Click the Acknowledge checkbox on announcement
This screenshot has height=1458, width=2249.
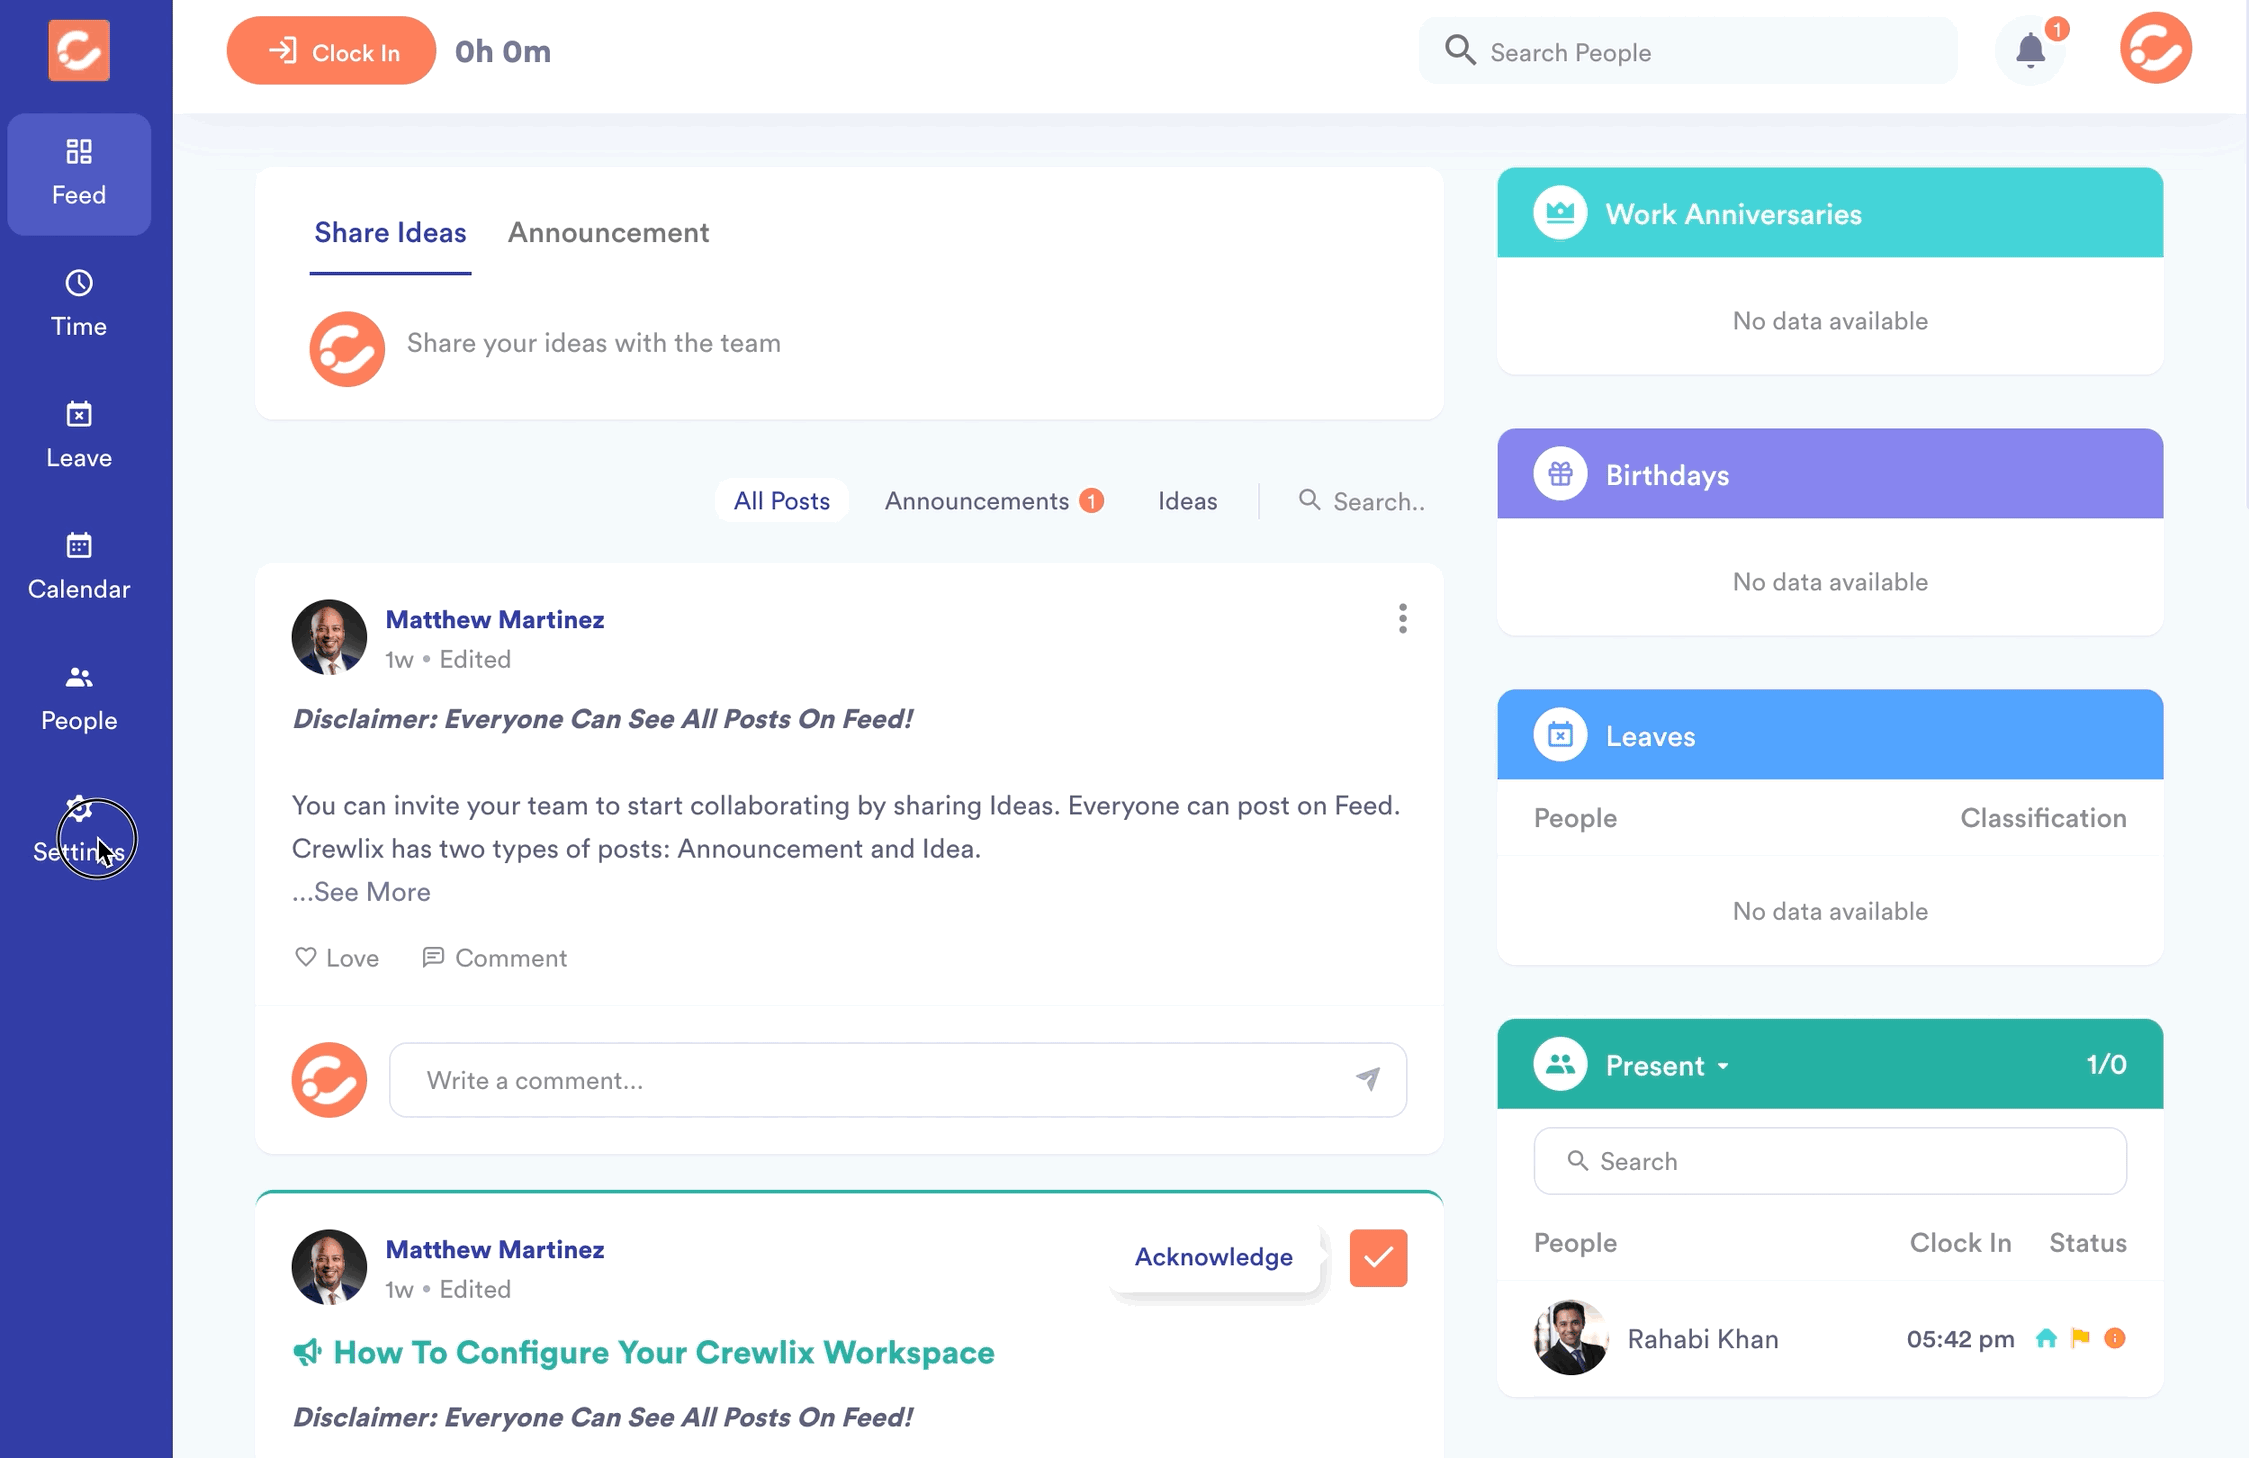[1379, 1258]
